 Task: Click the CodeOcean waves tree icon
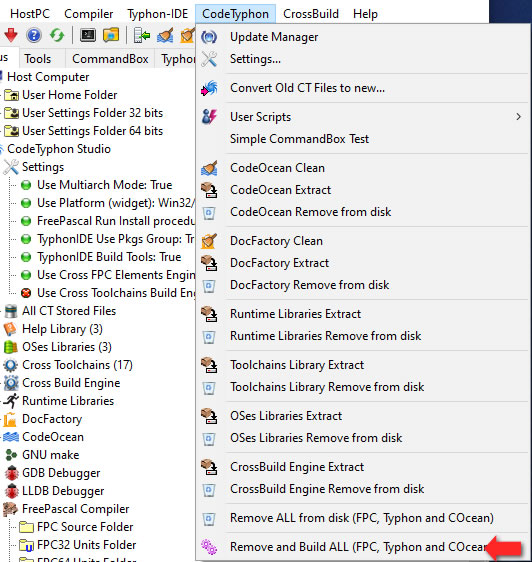pos(11,437)
